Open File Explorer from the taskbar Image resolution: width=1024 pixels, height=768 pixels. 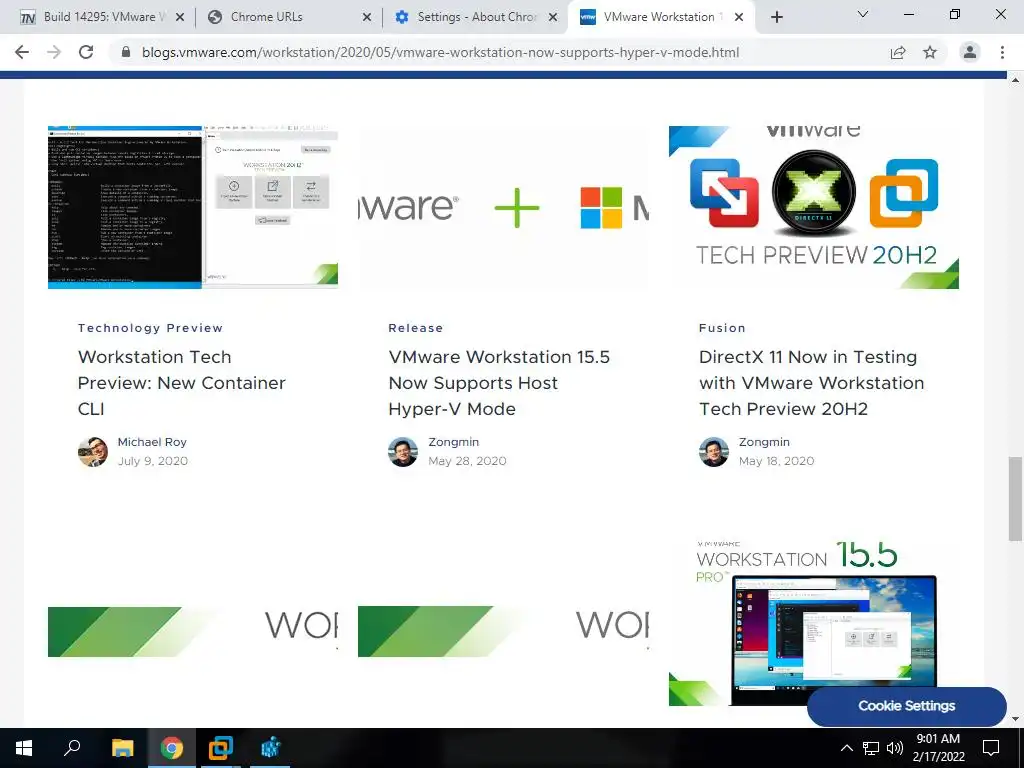[122, 748]
